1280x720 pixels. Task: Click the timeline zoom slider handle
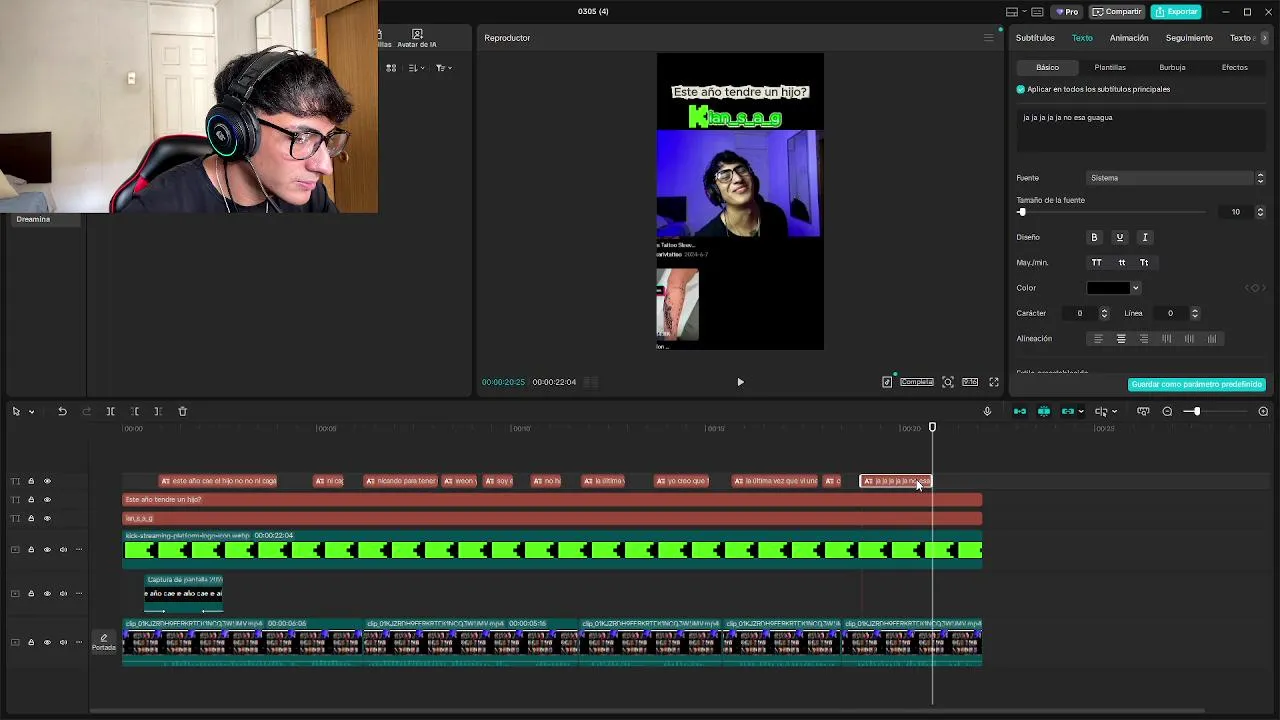coord(1195,411)
